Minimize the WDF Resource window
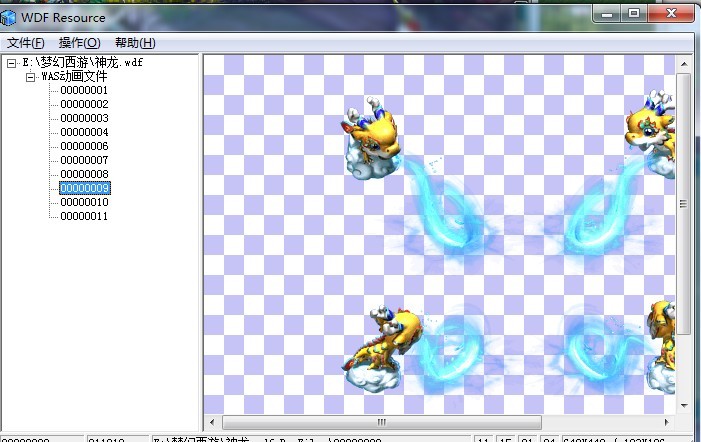 [606, 14]
